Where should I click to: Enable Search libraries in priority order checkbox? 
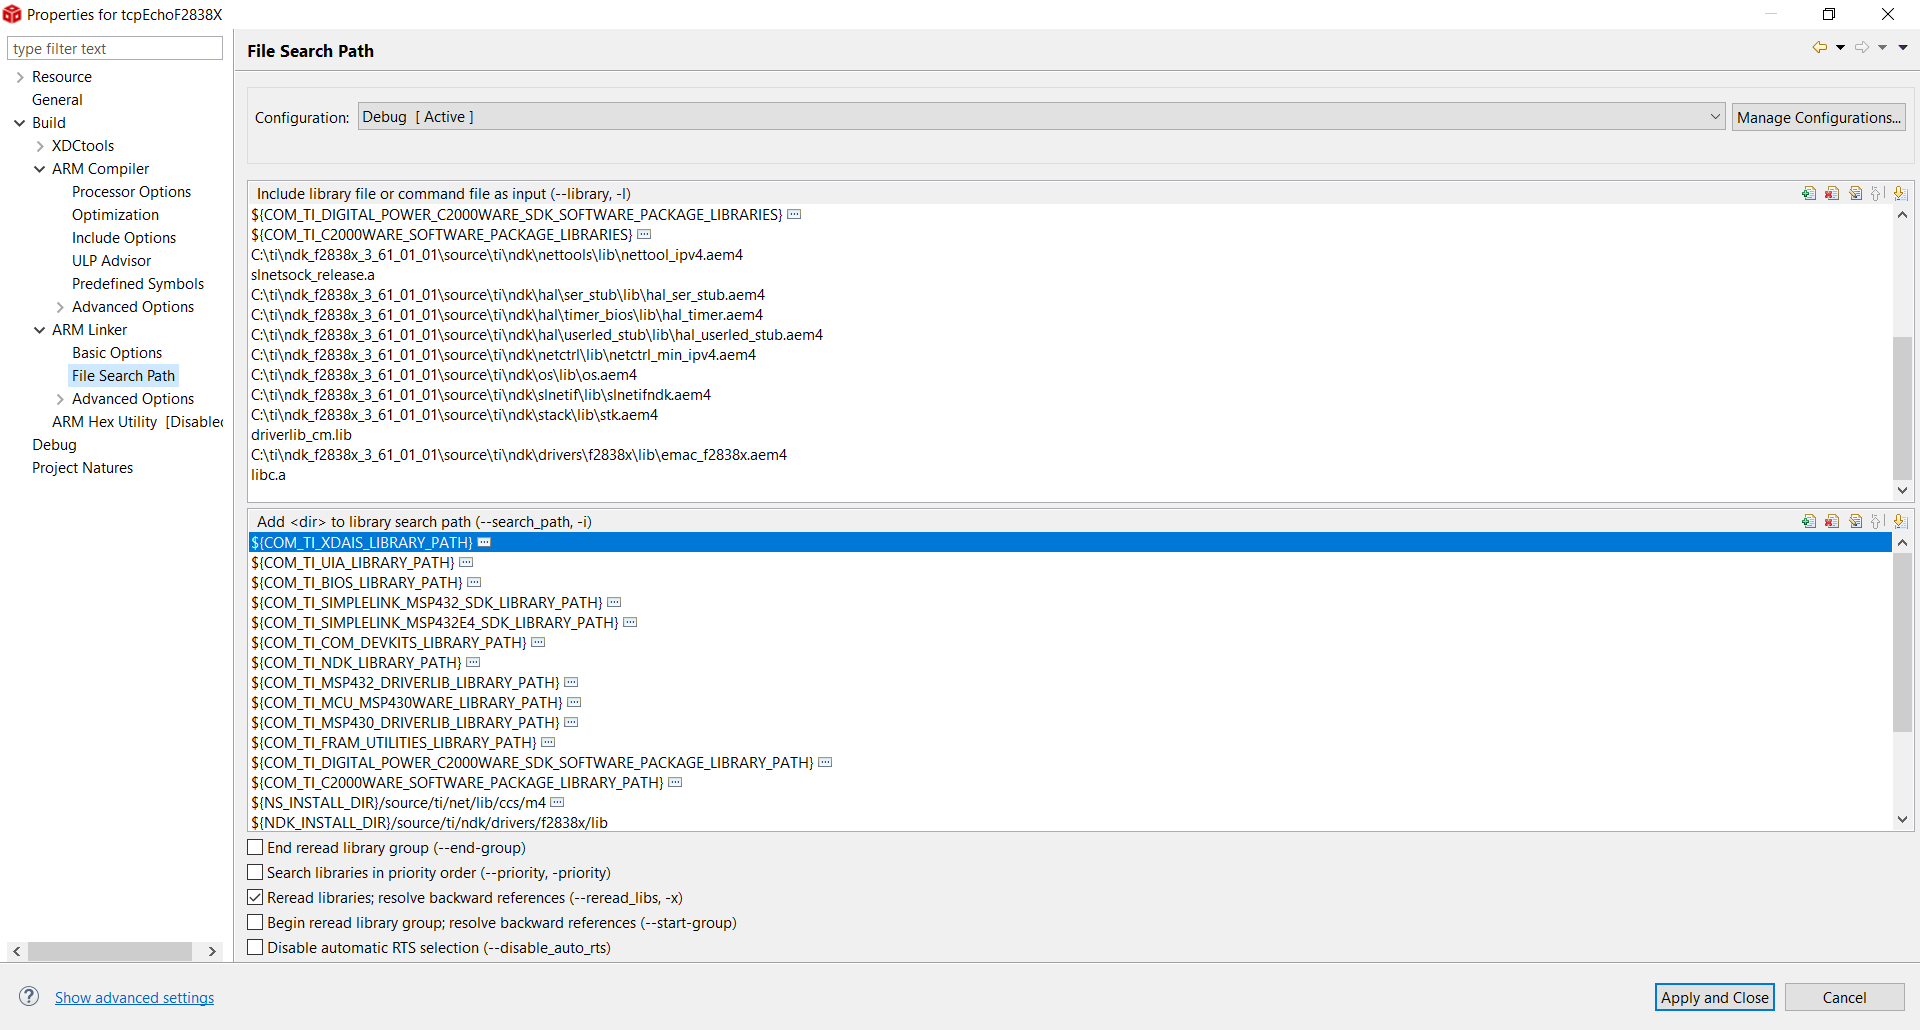tap(255, 873)
